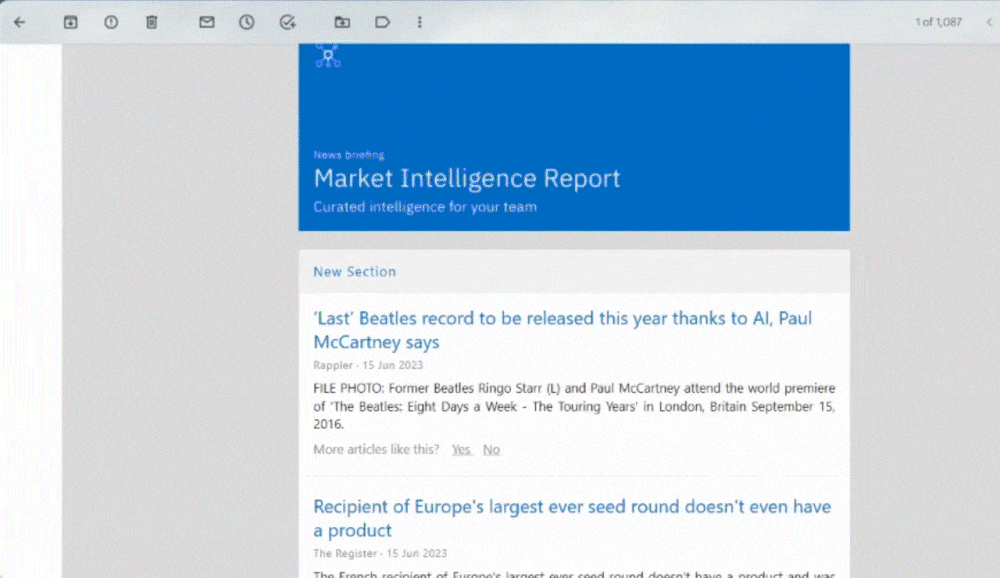Screen dimensions: 1000x578
Task: Open the 'Last' Beatles record article
Action: click(562, 330)
